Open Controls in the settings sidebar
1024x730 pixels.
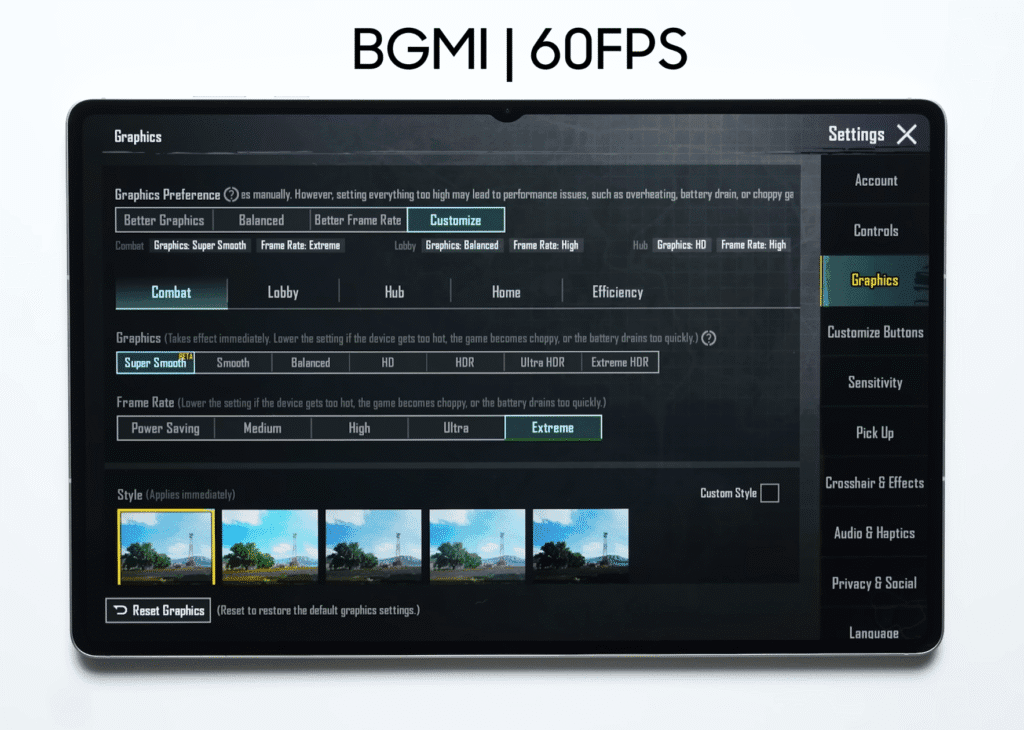pos(875,231)
